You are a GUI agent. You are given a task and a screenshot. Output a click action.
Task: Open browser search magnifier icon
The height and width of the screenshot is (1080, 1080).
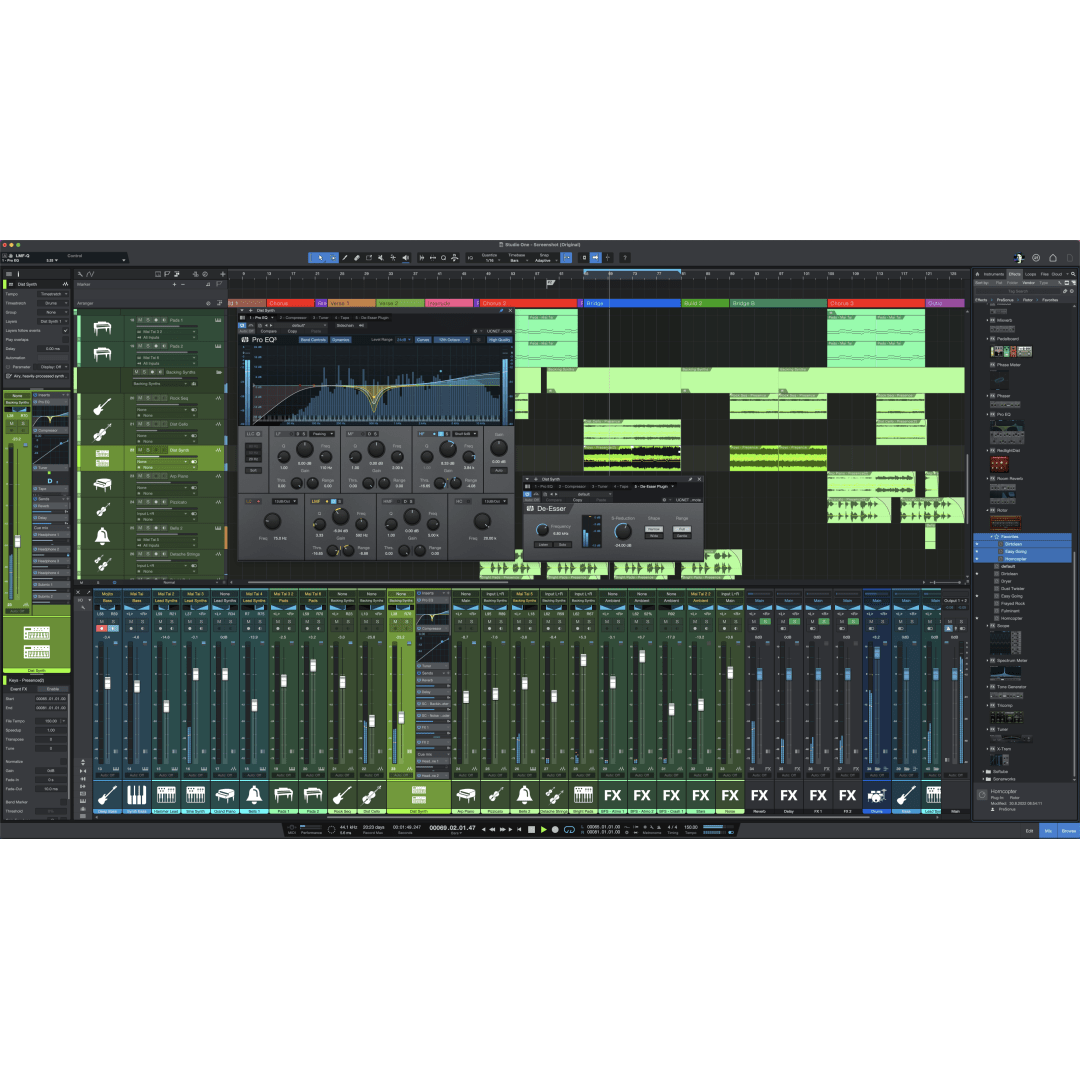click(1072, 274)
